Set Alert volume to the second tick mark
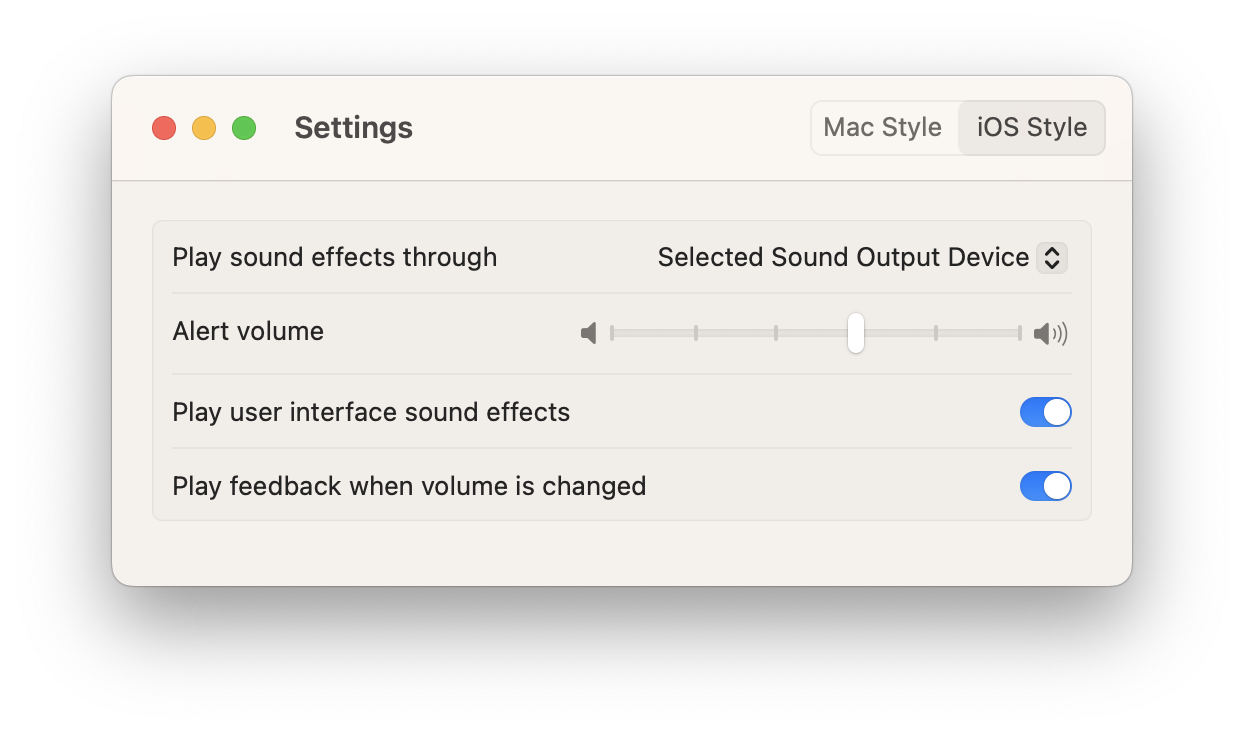This screenshot has height=734, width=1244. [x=696, y=333]
